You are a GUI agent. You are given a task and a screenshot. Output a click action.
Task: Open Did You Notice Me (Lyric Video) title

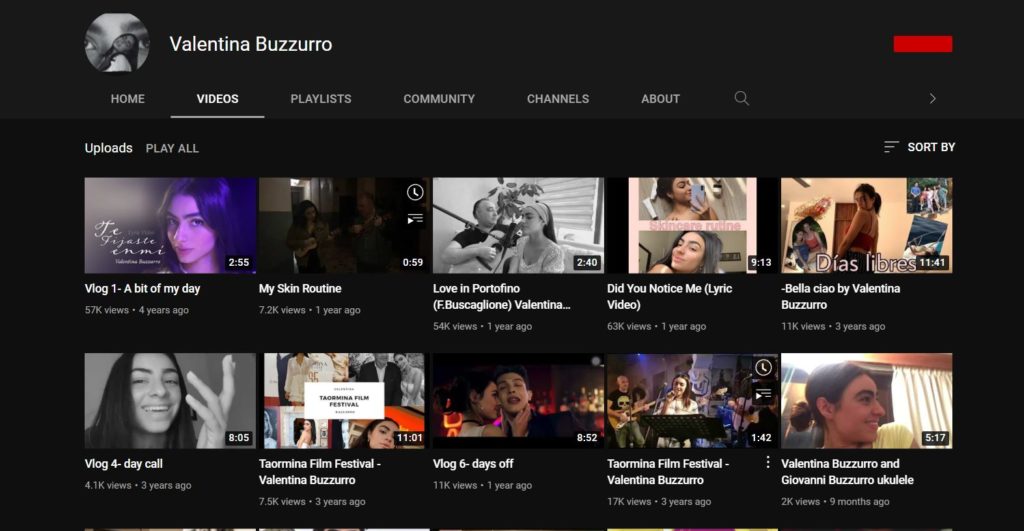click(669, 297)
